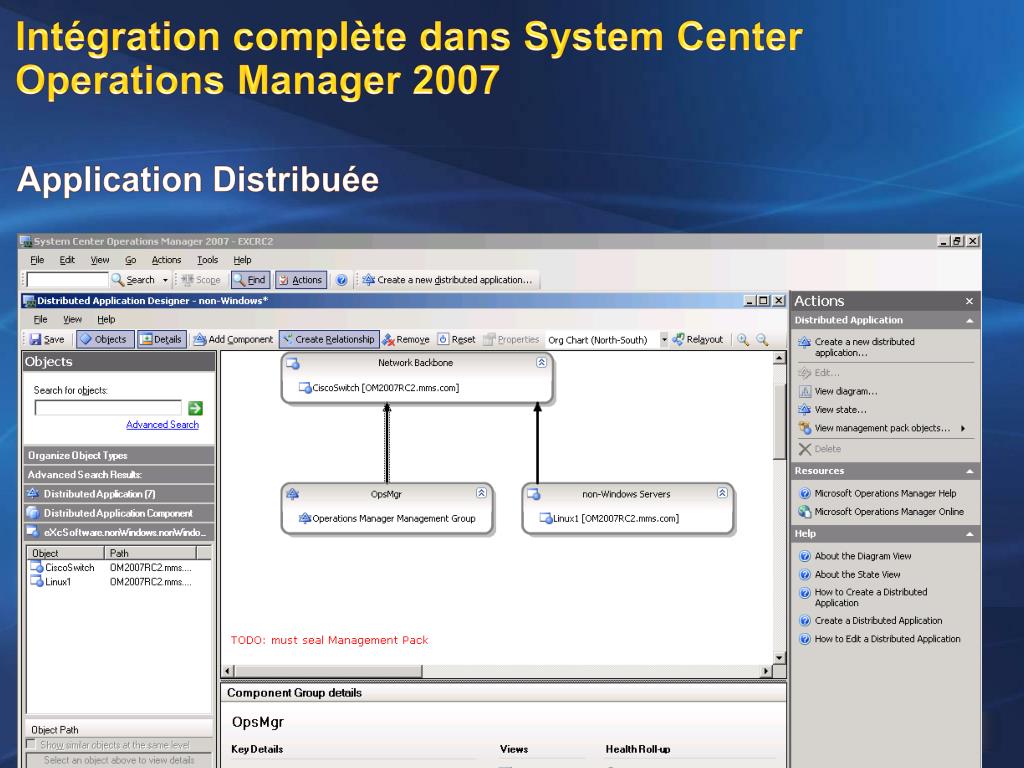Viewport: 1024px width, 768px height.
Task: Collapse the Distributed Application actions section
Action: 970,321
